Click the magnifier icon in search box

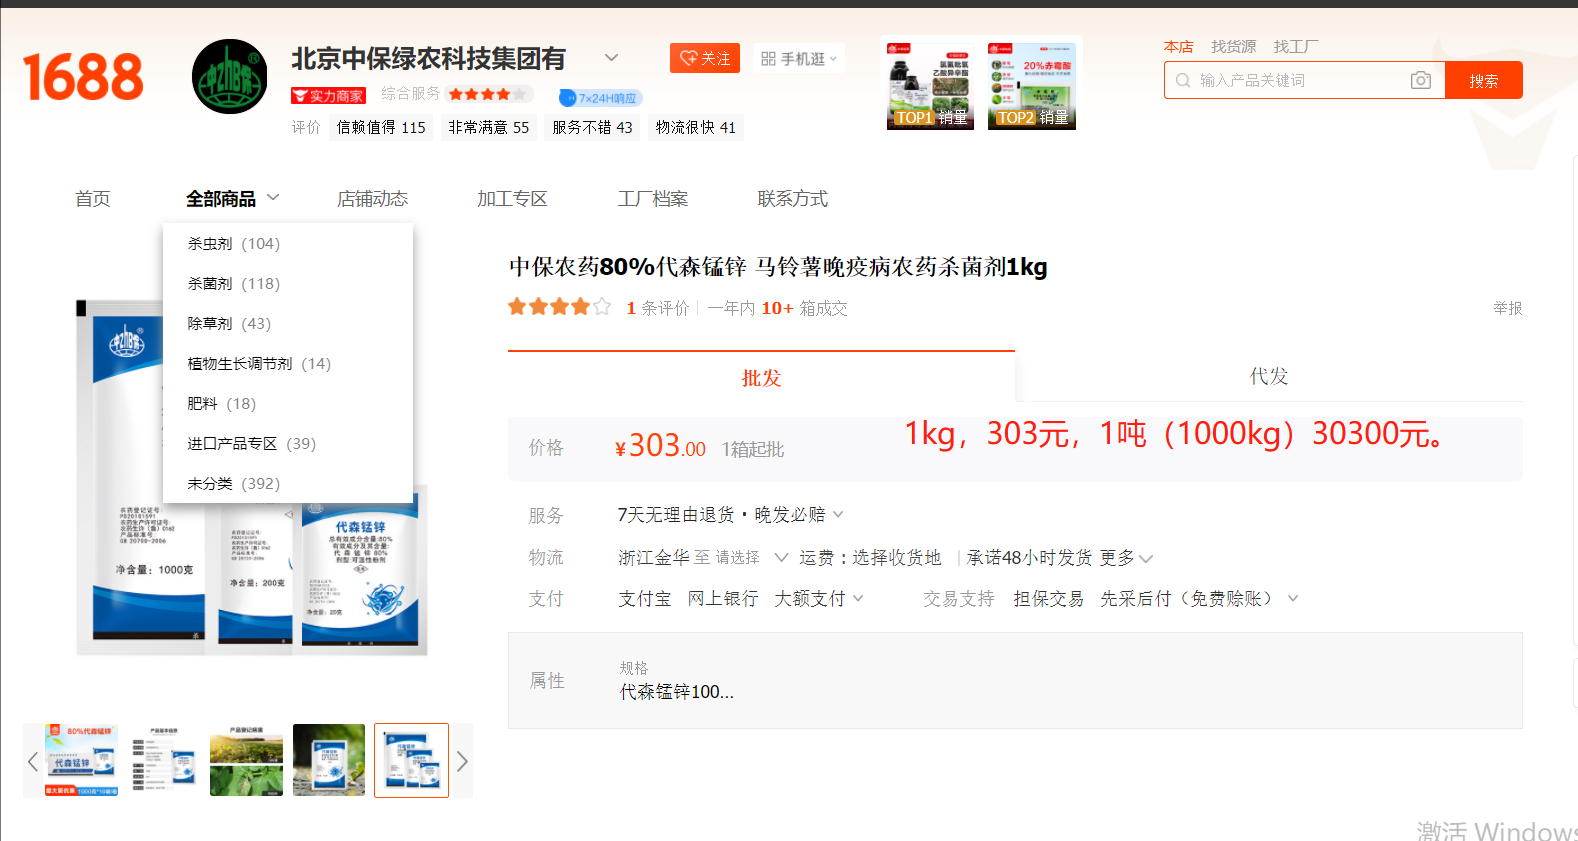pyautogui.click(x=1183, y=80)
